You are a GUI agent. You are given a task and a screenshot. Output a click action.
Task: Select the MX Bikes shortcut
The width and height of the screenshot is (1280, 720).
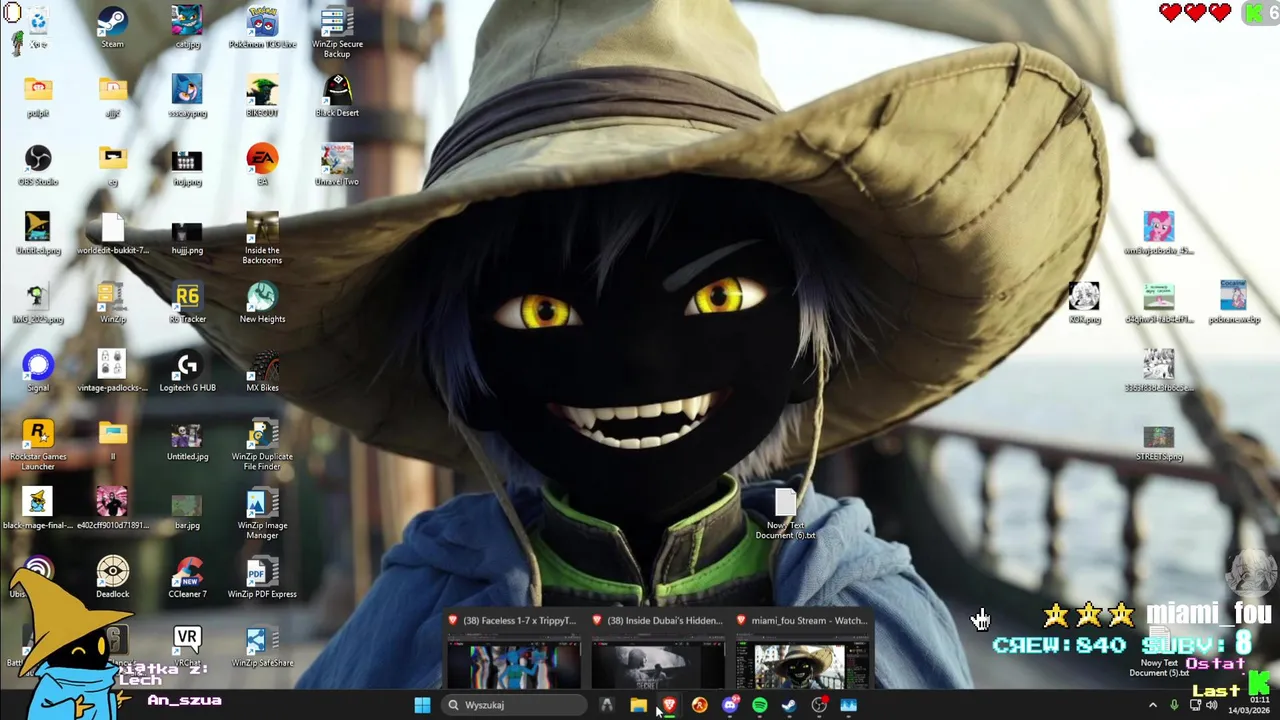coord(262,371)
